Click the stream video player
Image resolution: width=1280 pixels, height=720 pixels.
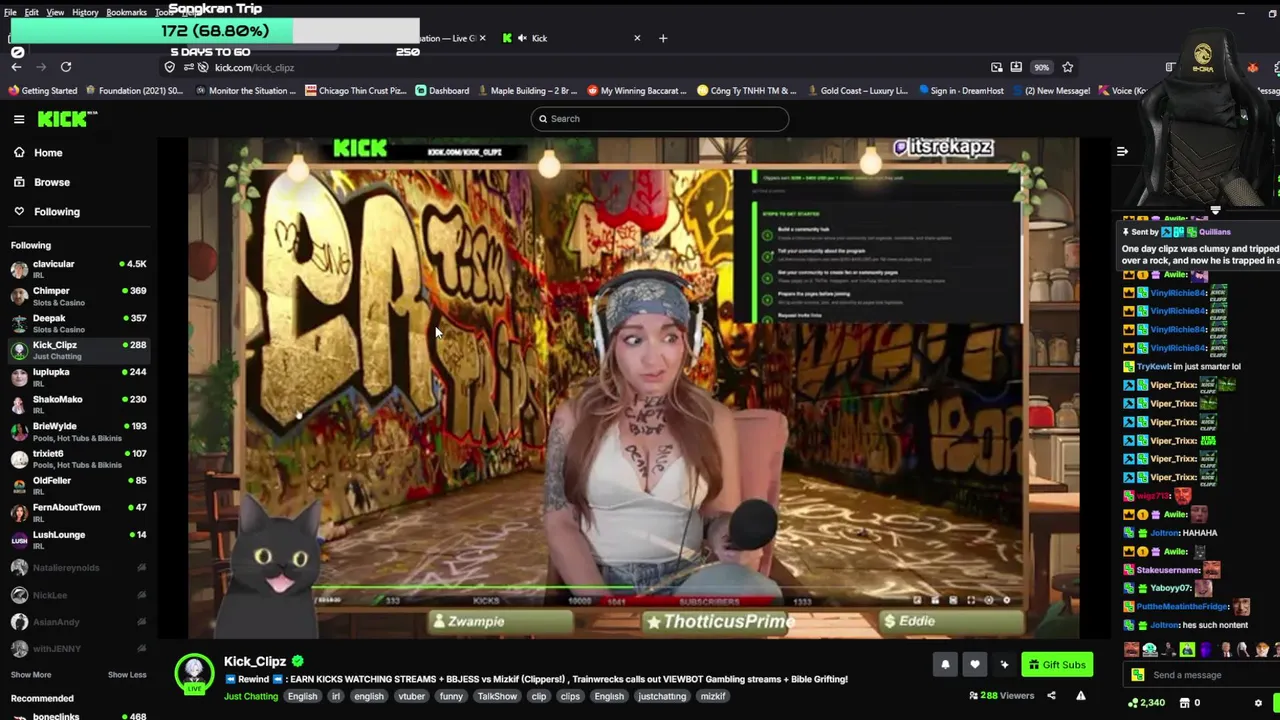[633, 388]
